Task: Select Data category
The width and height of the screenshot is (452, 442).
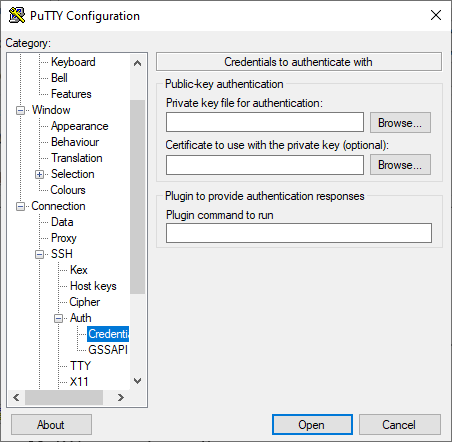Action: click(62, 222)
